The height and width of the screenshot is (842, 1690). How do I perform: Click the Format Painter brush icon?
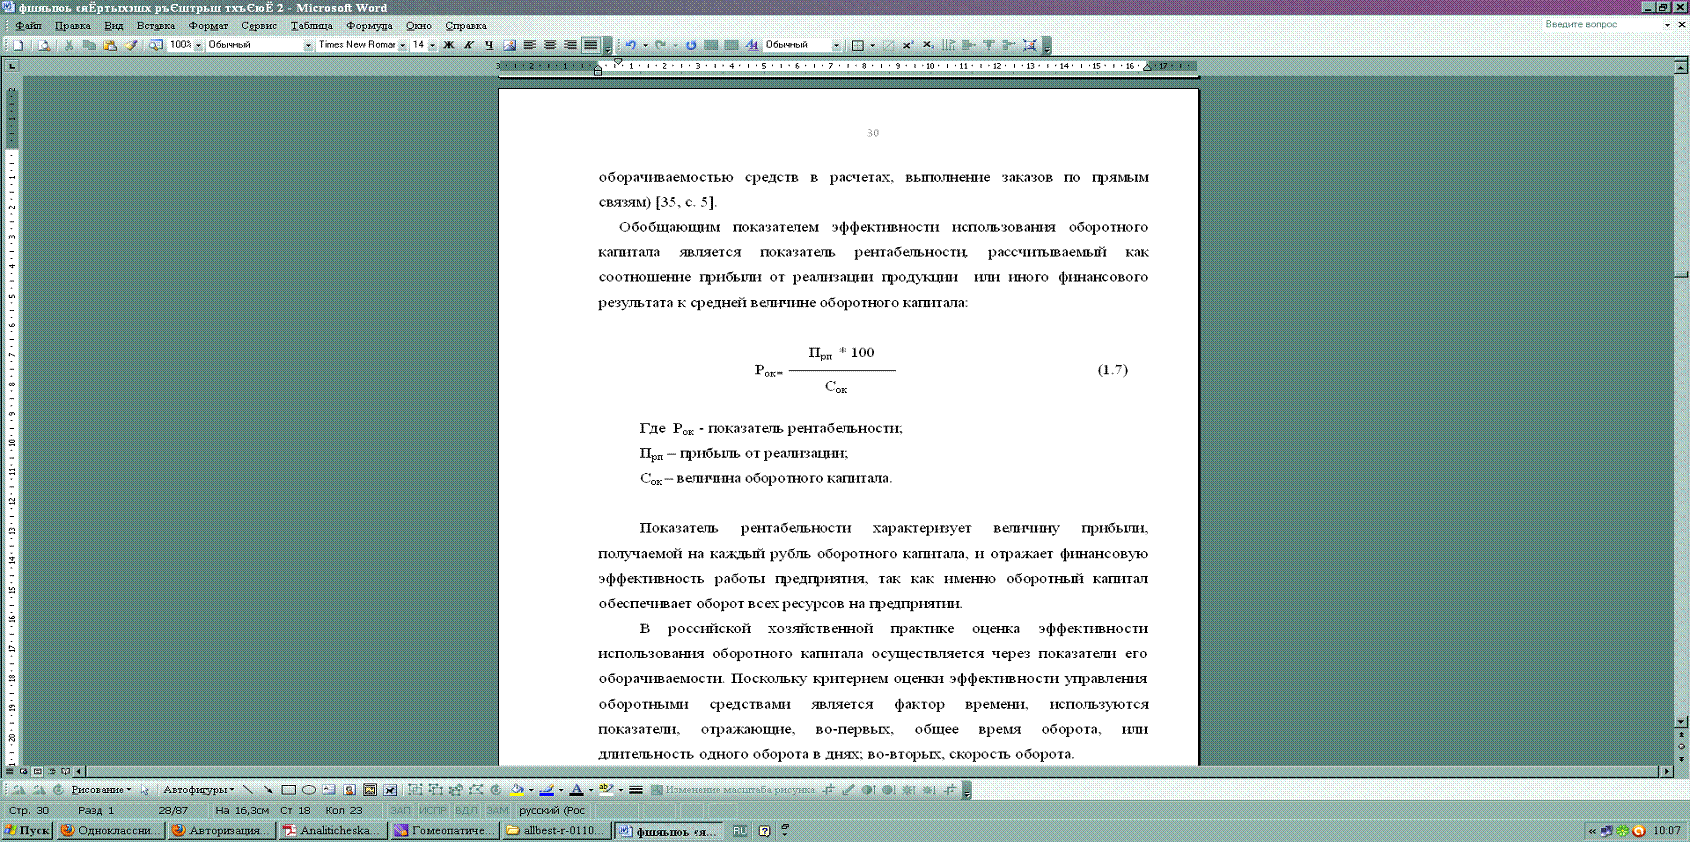(x=131, y=45)
